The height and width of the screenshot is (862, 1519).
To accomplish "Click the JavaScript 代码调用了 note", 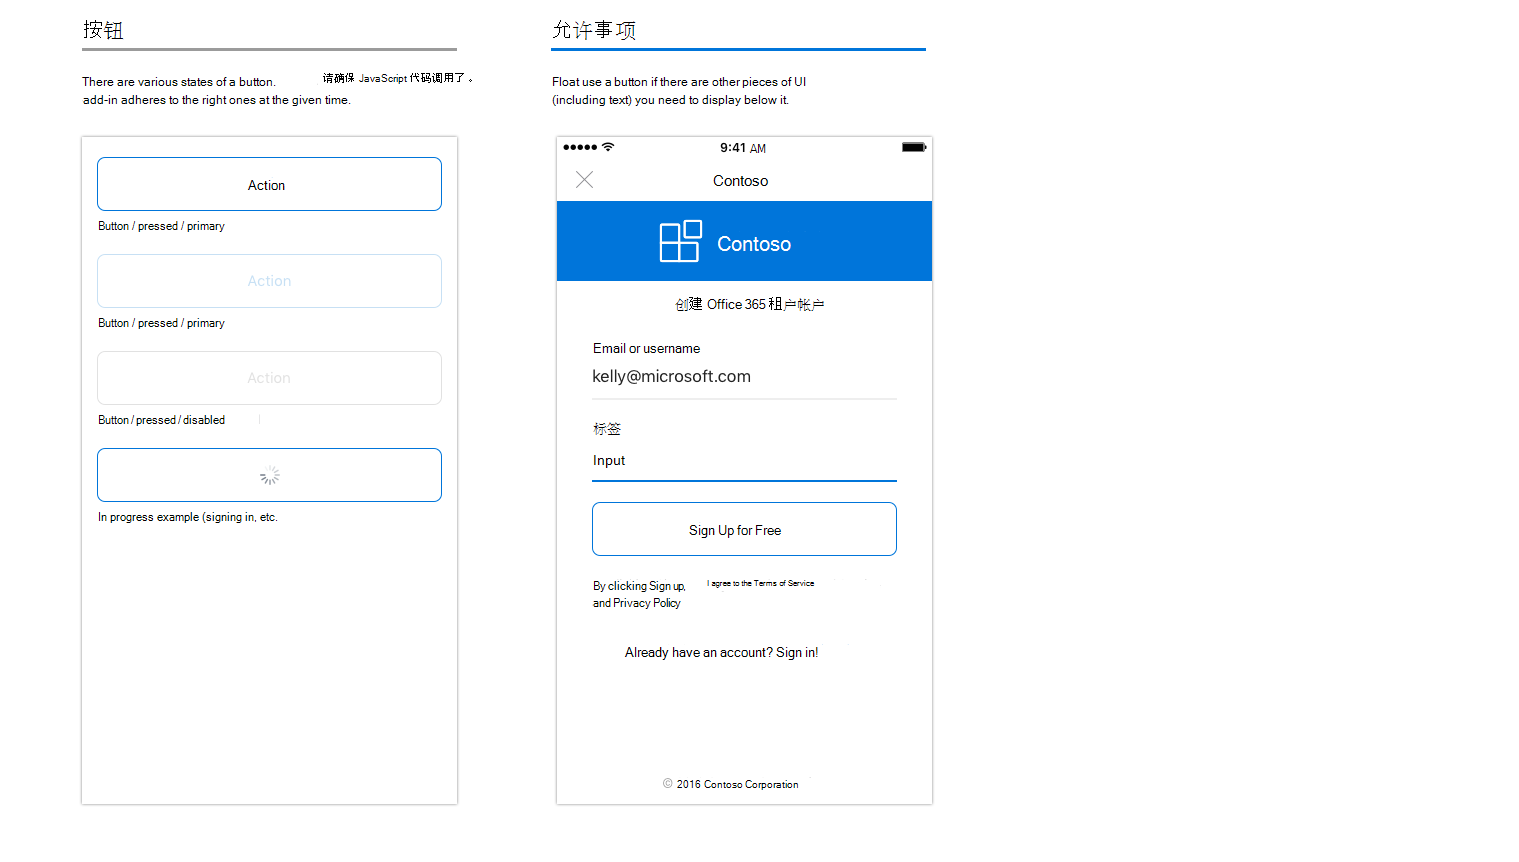I will point(397,78).
